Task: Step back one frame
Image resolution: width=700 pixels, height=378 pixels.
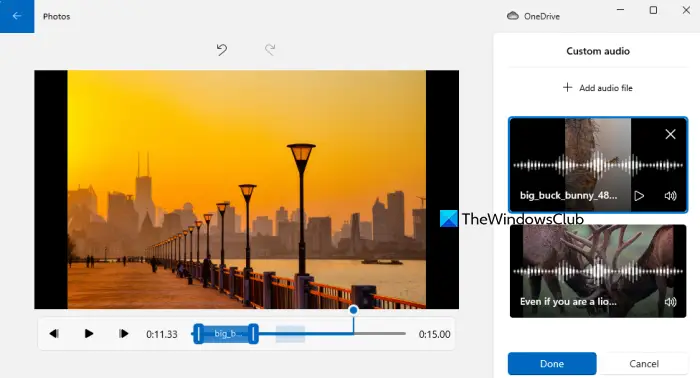Action: 54,333
